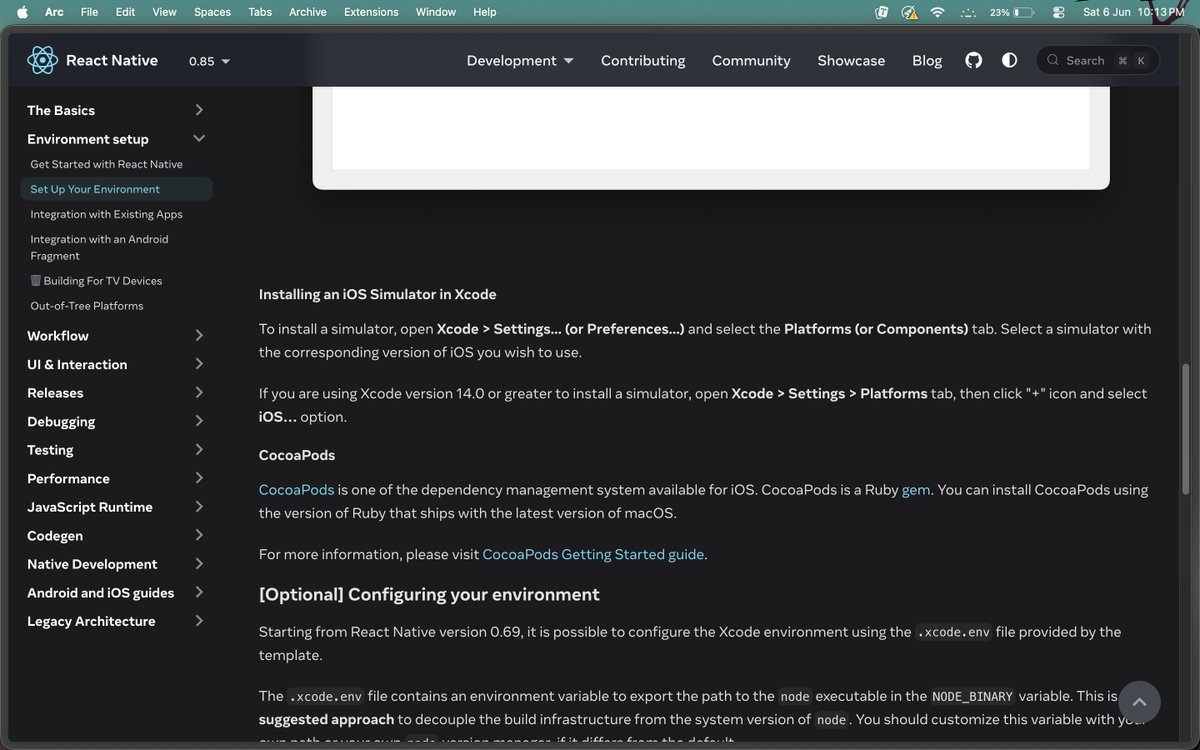Click the React Native atom logo
The image size is (1200, 750).
[x=43, y=60]
